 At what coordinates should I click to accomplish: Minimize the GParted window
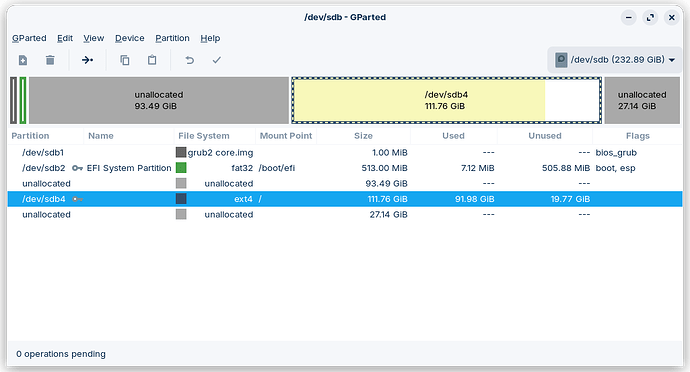pyautogui.click(x=629, y=18)
